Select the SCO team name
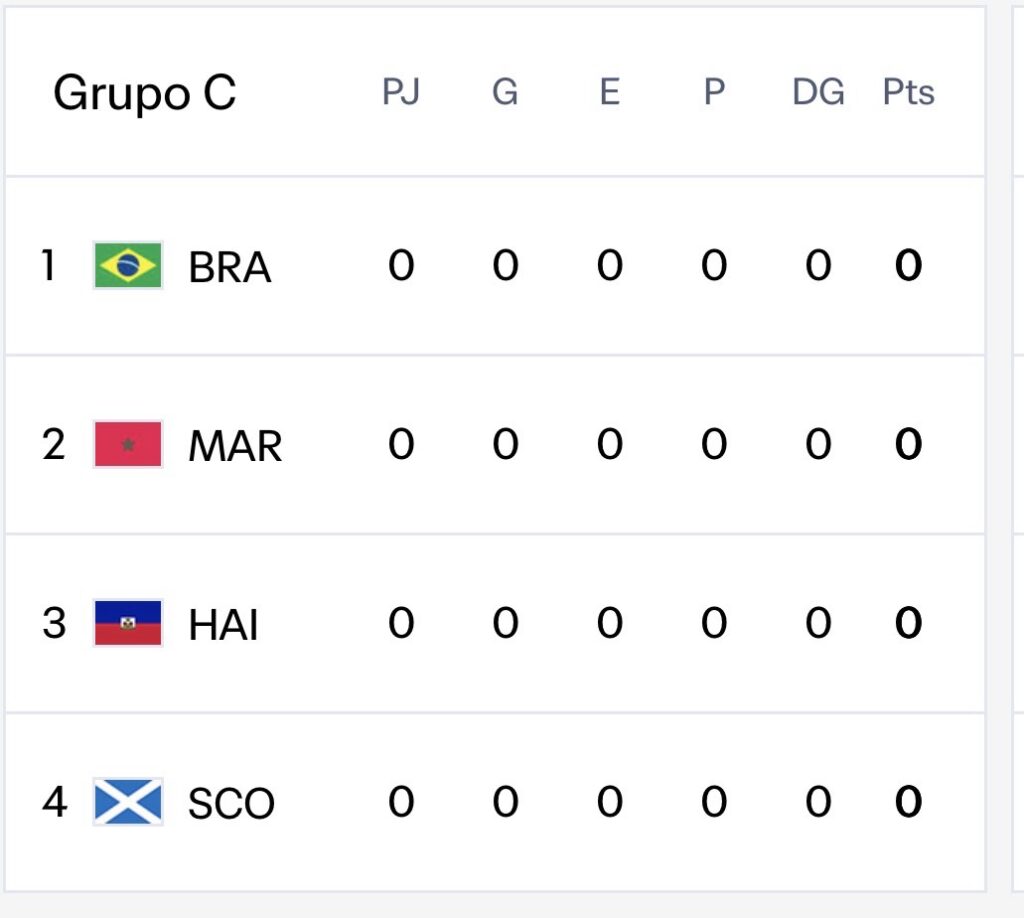The height and width of the screenshot is (918, 1024). click(x=231, y=803)
